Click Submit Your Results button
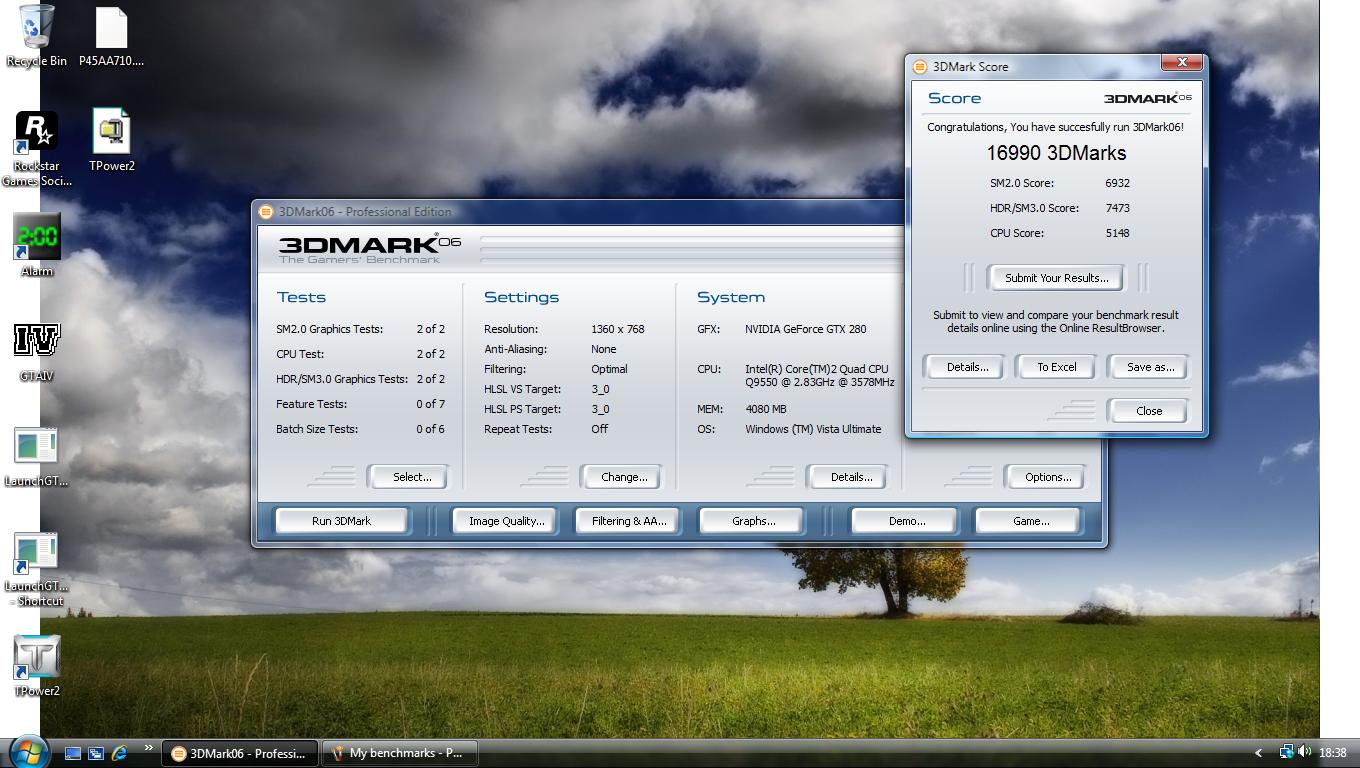Viewport: 1360px width, 768px height. click(1056, 278)
